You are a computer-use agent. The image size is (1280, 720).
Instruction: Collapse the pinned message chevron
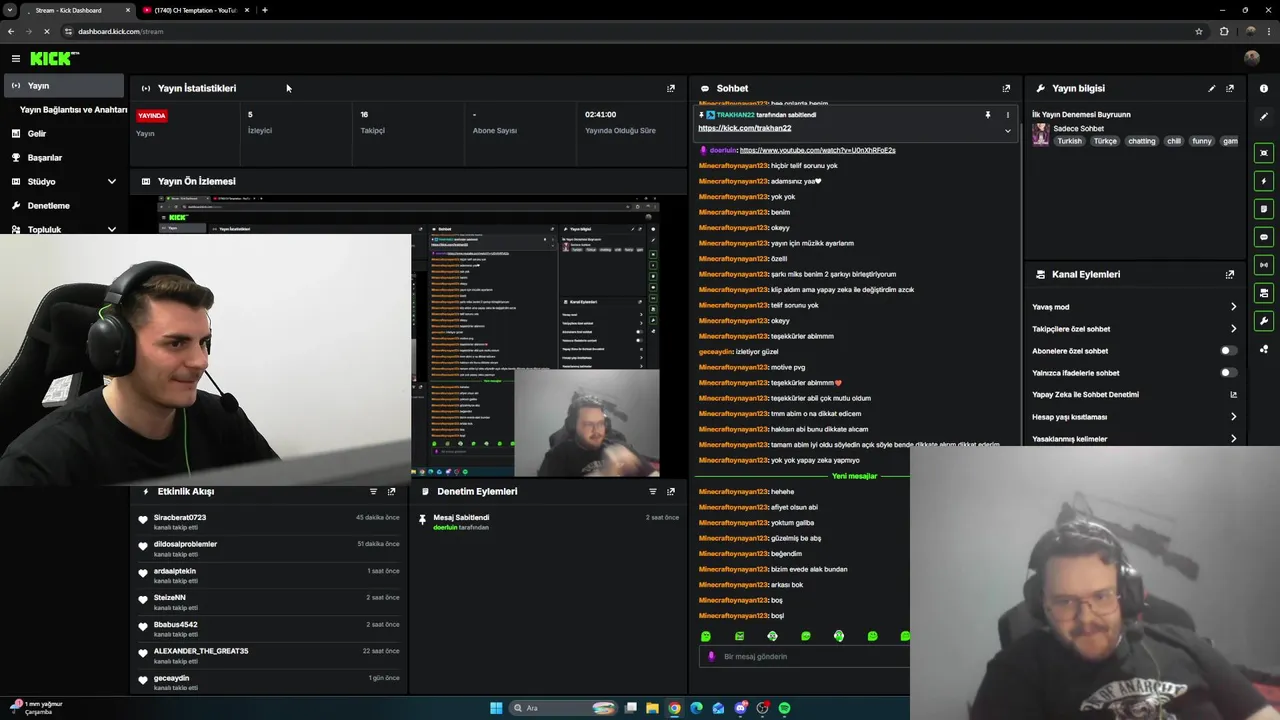coord(1007,130)
